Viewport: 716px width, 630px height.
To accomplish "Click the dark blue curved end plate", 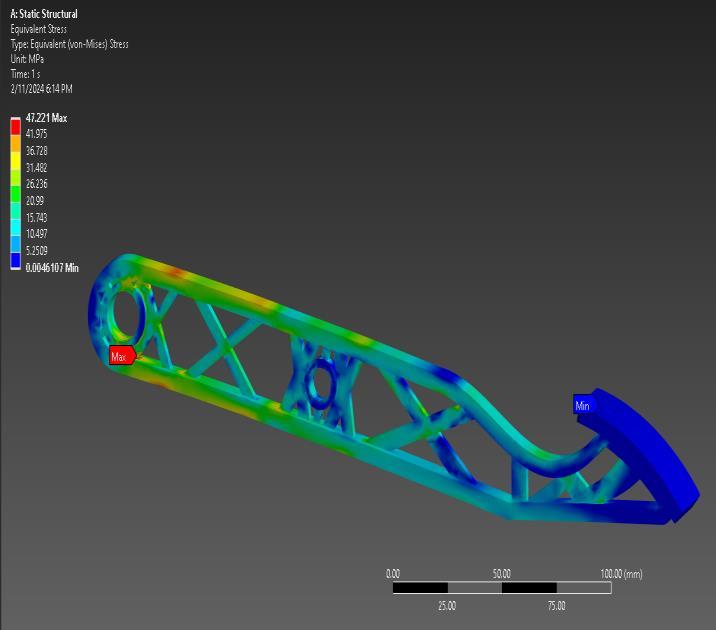I will [x=644, y=452].
